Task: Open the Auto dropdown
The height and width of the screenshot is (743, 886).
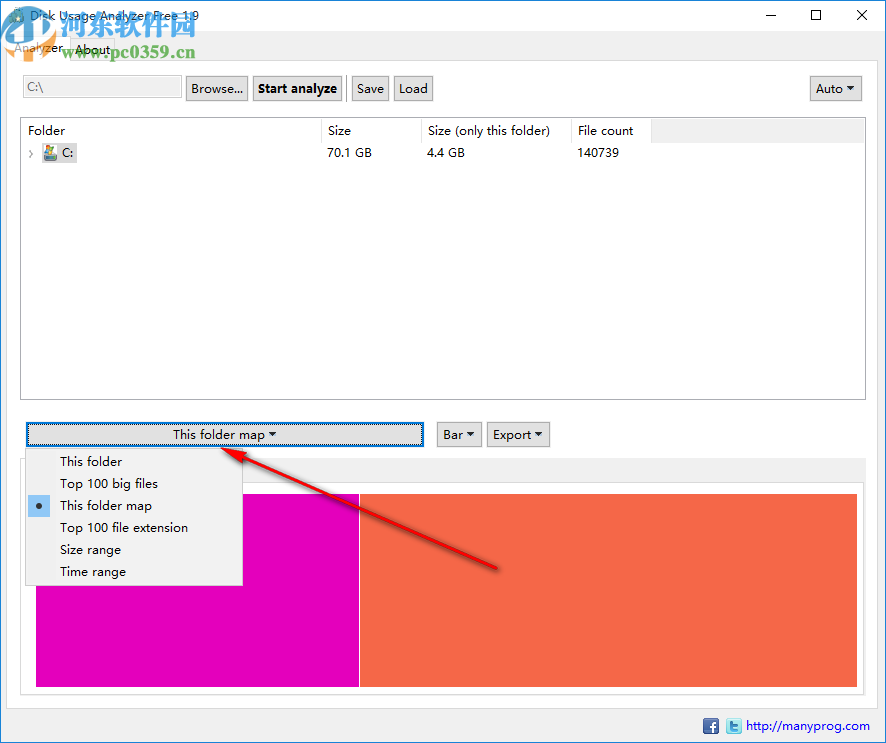Action: coord(835,88)
